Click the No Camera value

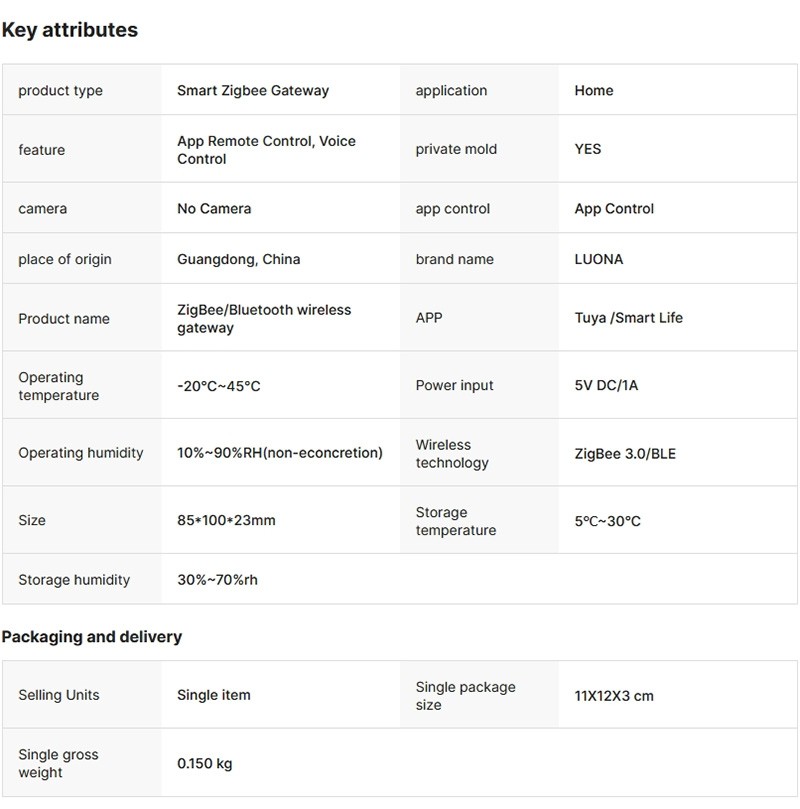(x=214, y=209)
